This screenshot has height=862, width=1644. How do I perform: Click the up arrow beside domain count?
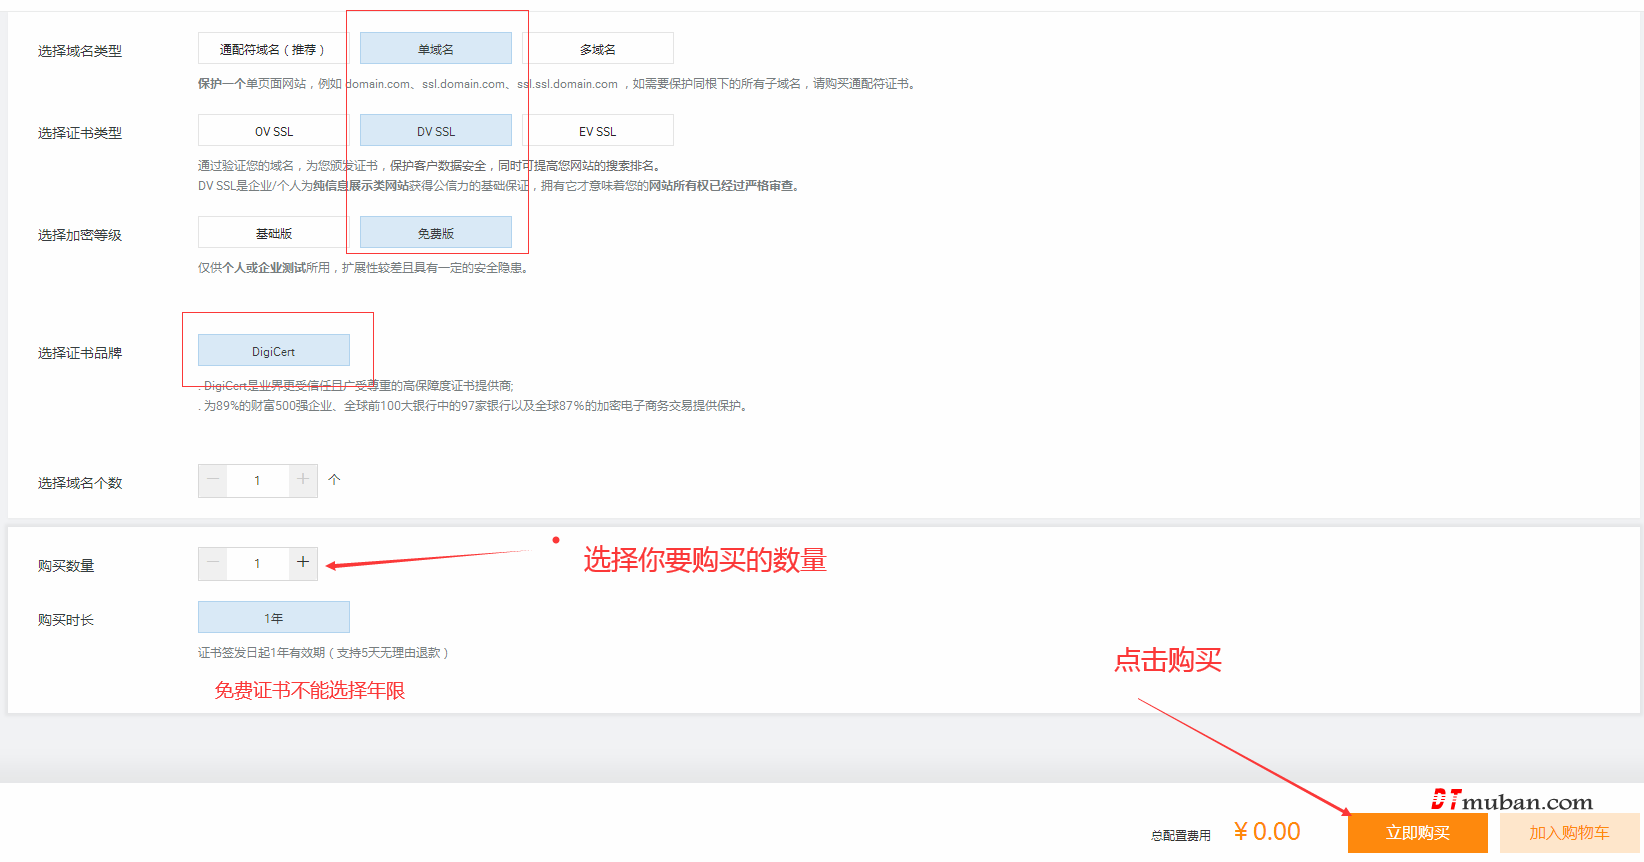click(x=335, y=480)
